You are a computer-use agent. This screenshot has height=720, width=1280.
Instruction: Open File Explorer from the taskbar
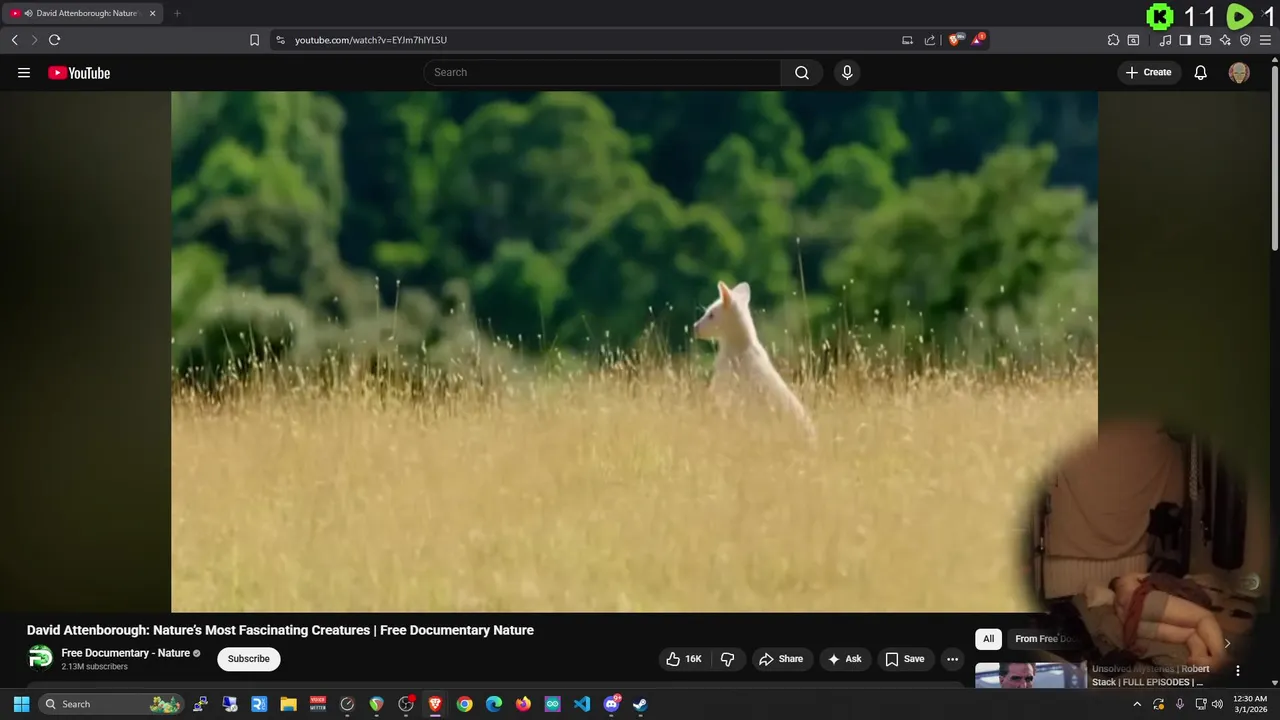(288, 704)
